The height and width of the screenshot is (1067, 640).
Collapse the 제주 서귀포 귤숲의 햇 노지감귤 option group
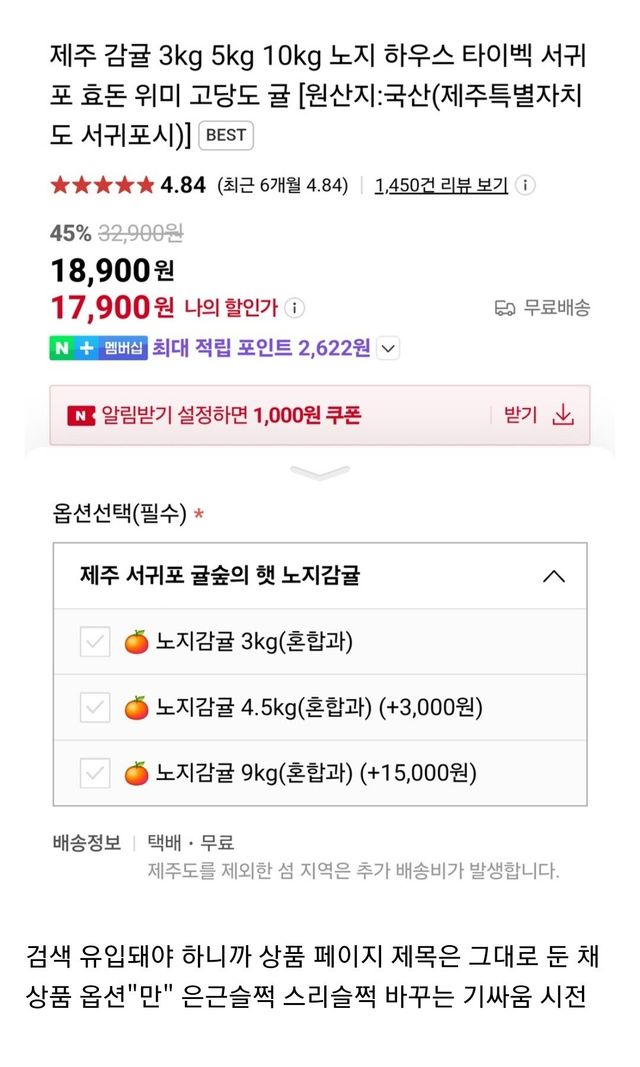(553, 576)
